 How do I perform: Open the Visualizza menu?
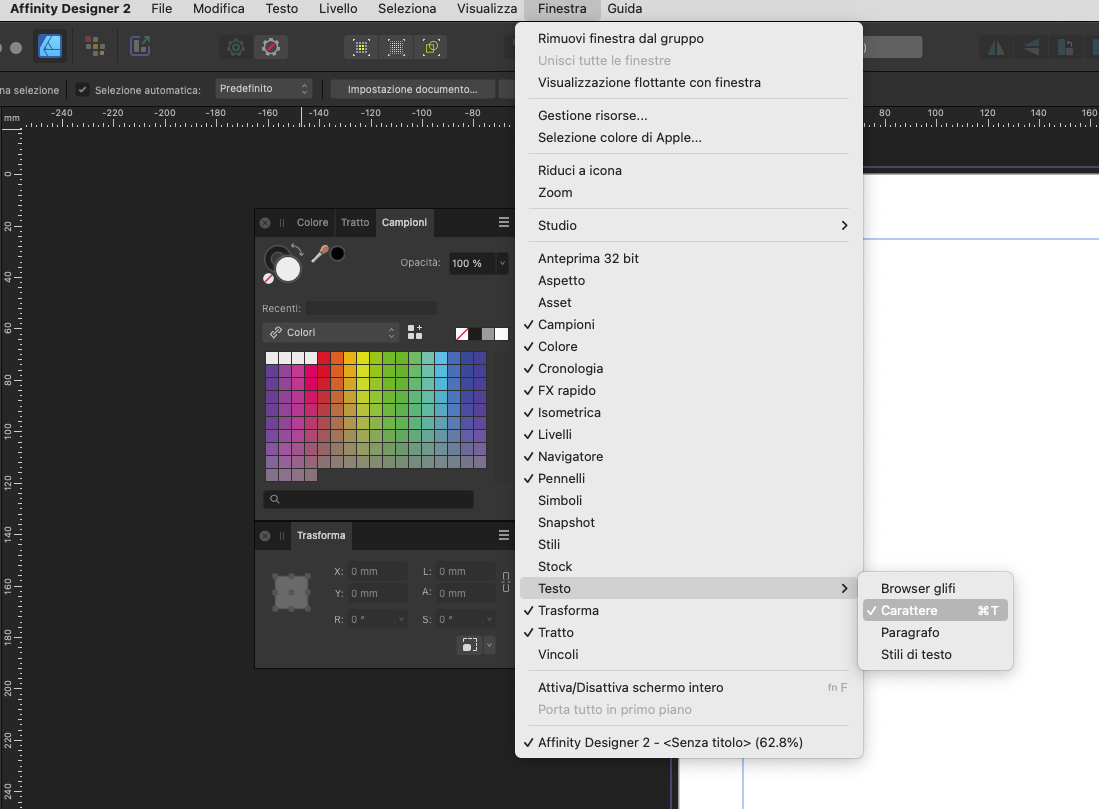(x=487, y=9)
